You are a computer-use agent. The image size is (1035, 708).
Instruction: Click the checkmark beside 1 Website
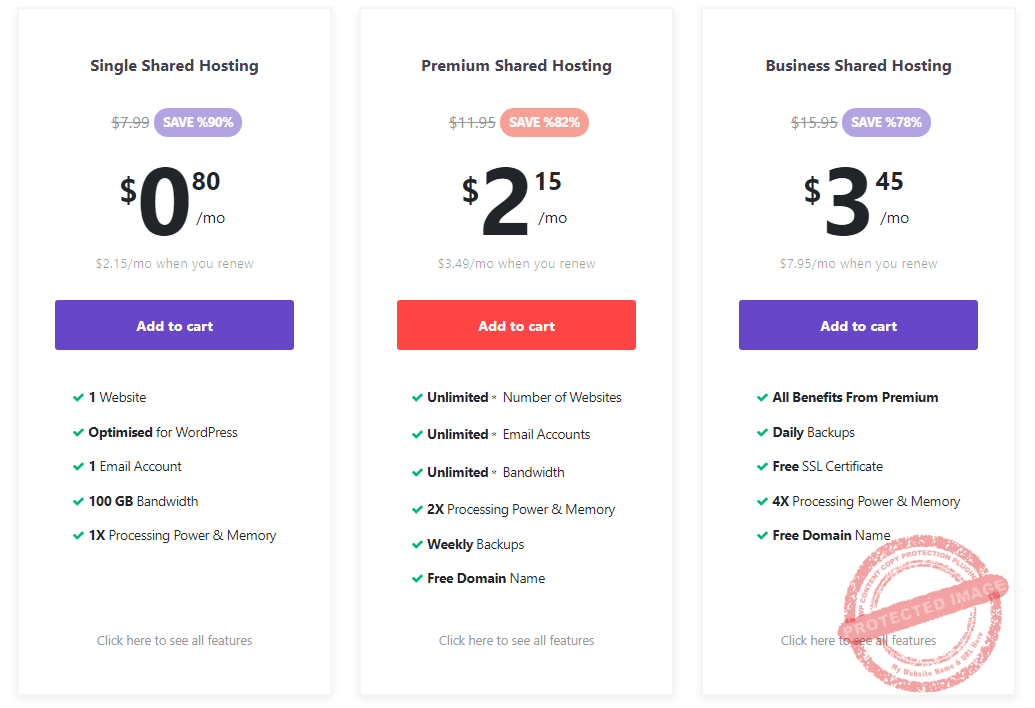[78, 397]
